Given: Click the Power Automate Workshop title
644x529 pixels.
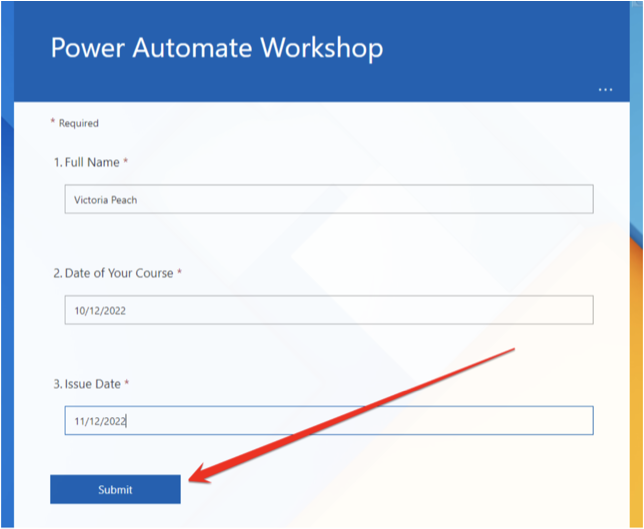Looking at the screenshot, I should [217, 48].
